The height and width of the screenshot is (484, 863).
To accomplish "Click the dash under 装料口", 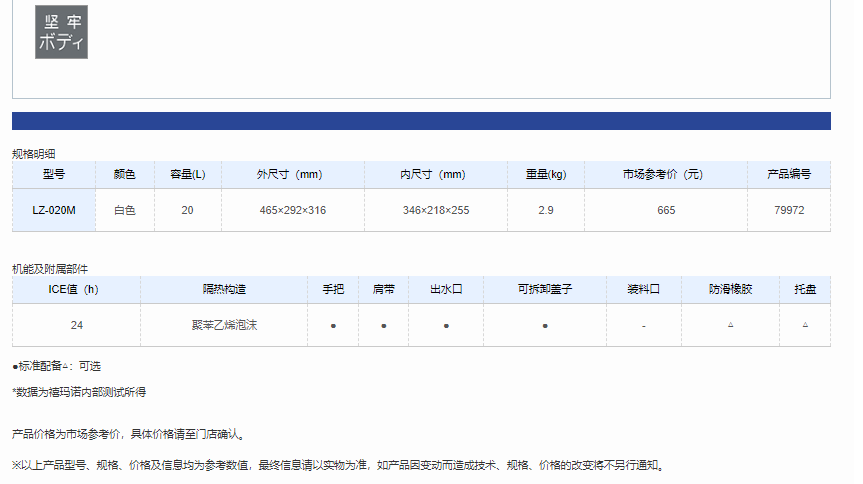I will [x=644, y=327].
